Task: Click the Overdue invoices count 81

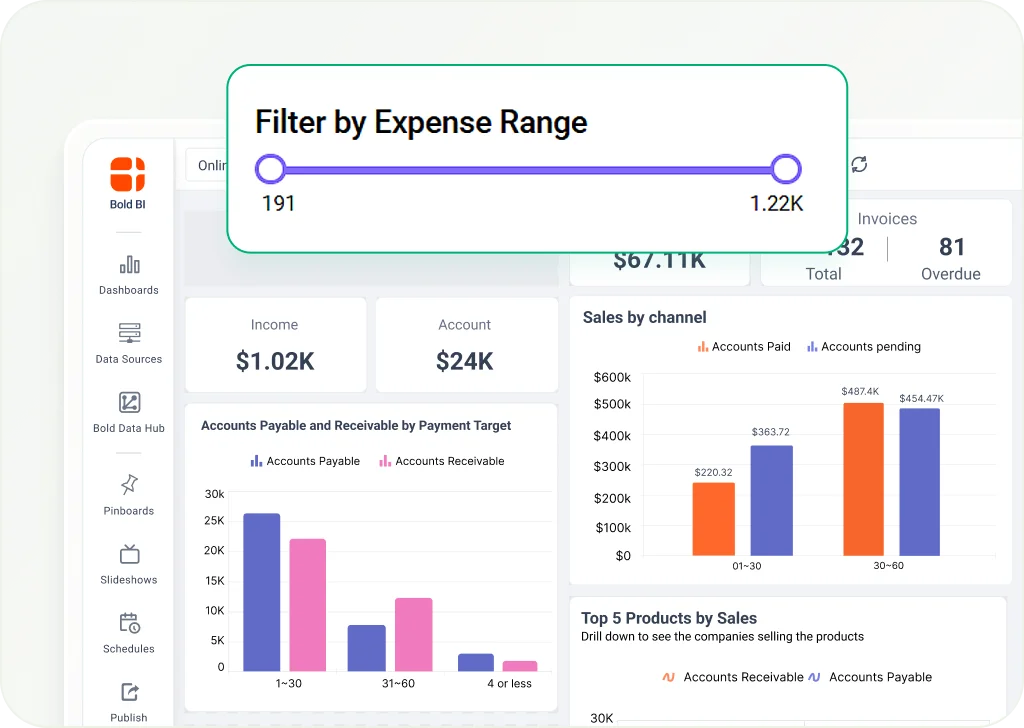Action: pyautogui.click(x=951, y=247)
